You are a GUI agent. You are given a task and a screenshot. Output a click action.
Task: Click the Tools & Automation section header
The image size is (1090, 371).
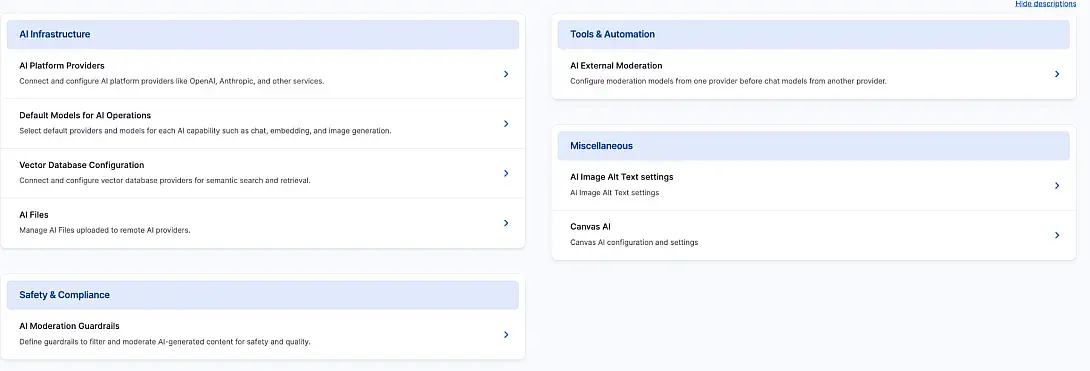pyautogui.click(x=813, y=34)
